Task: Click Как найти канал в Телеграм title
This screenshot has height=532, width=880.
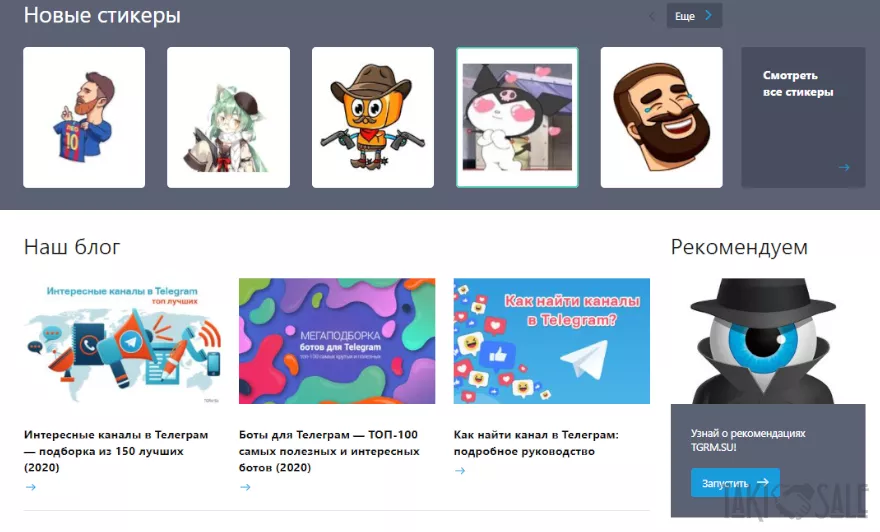Action: [x=536, y=443]
